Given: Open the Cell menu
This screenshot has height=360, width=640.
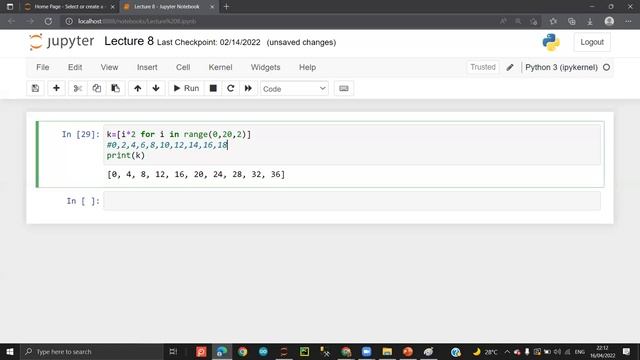Looking at the screenshot, I should [x=183, y=67].
